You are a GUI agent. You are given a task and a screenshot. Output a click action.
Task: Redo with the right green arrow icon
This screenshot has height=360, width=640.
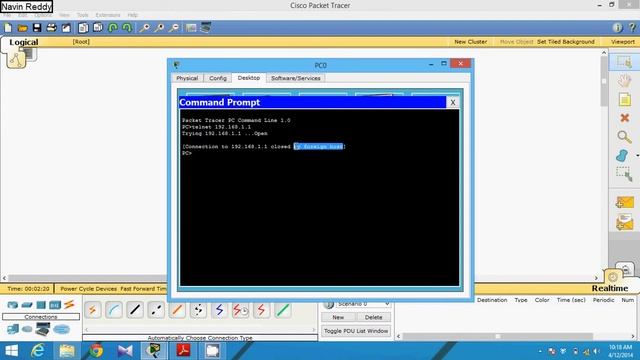[127, 28]
